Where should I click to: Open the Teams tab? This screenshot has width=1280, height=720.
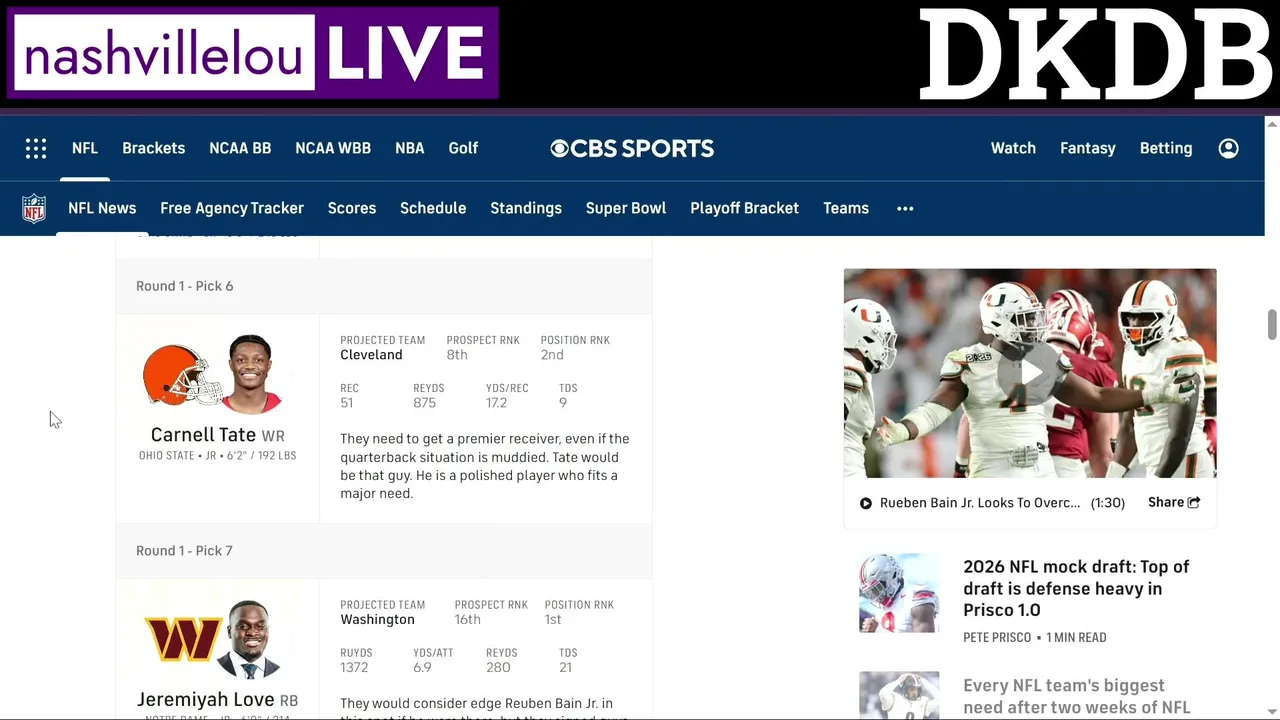point(846,208)
